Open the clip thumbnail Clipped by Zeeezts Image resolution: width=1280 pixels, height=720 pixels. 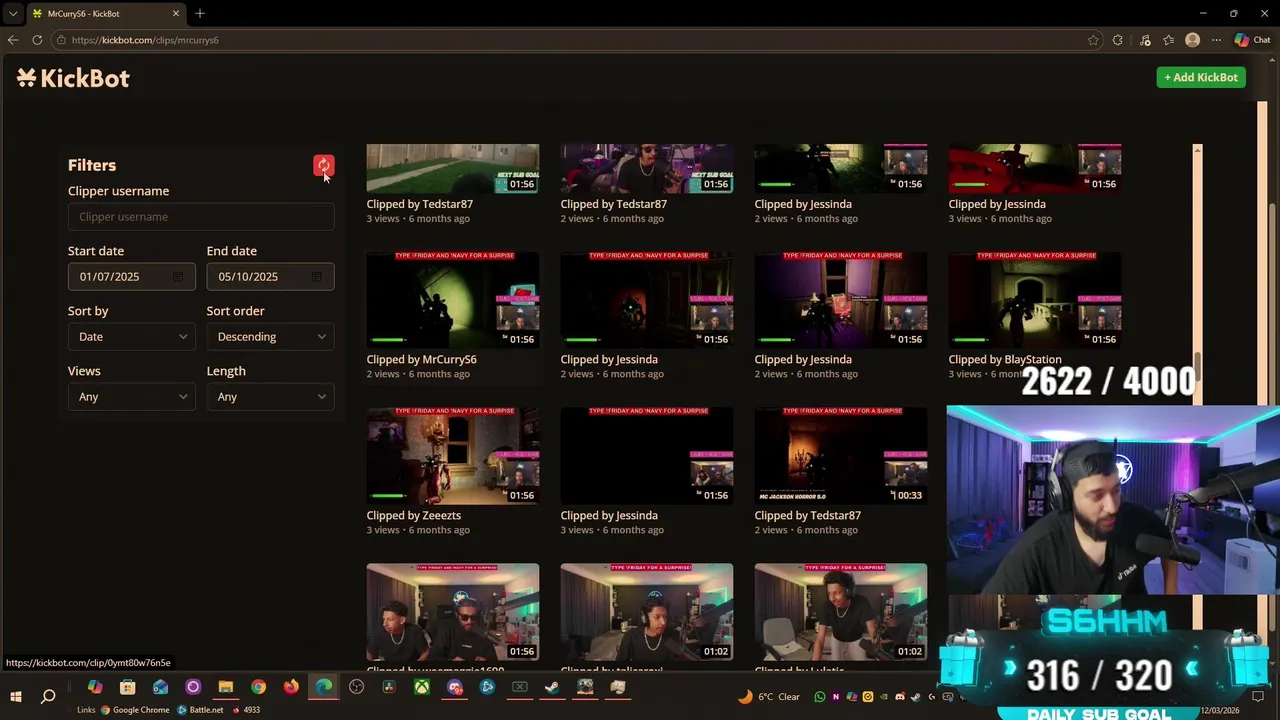pyautogui.click(x=453, y=456)
